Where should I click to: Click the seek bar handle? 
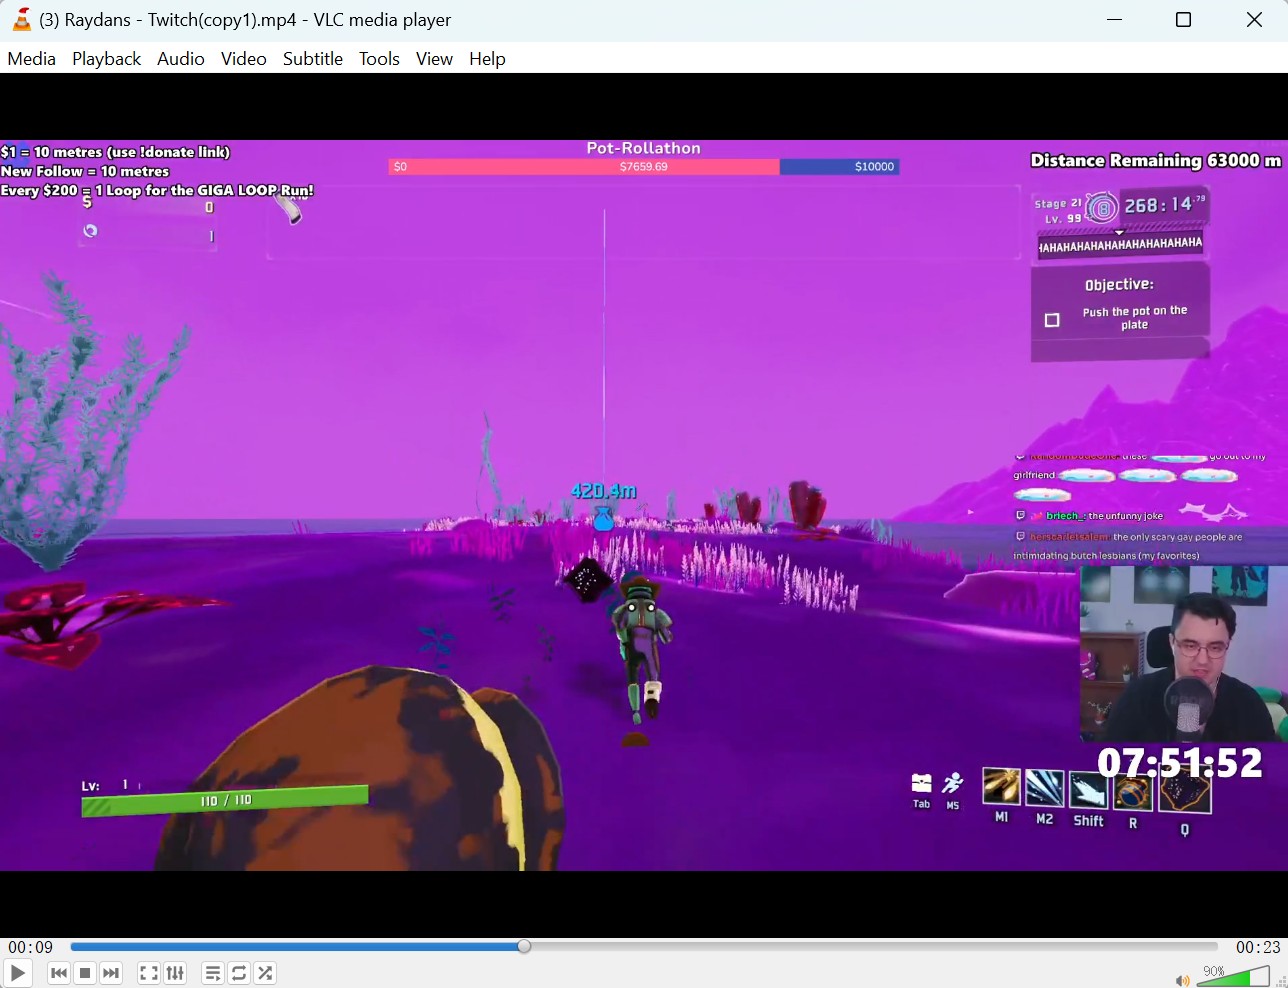(524, 946)
